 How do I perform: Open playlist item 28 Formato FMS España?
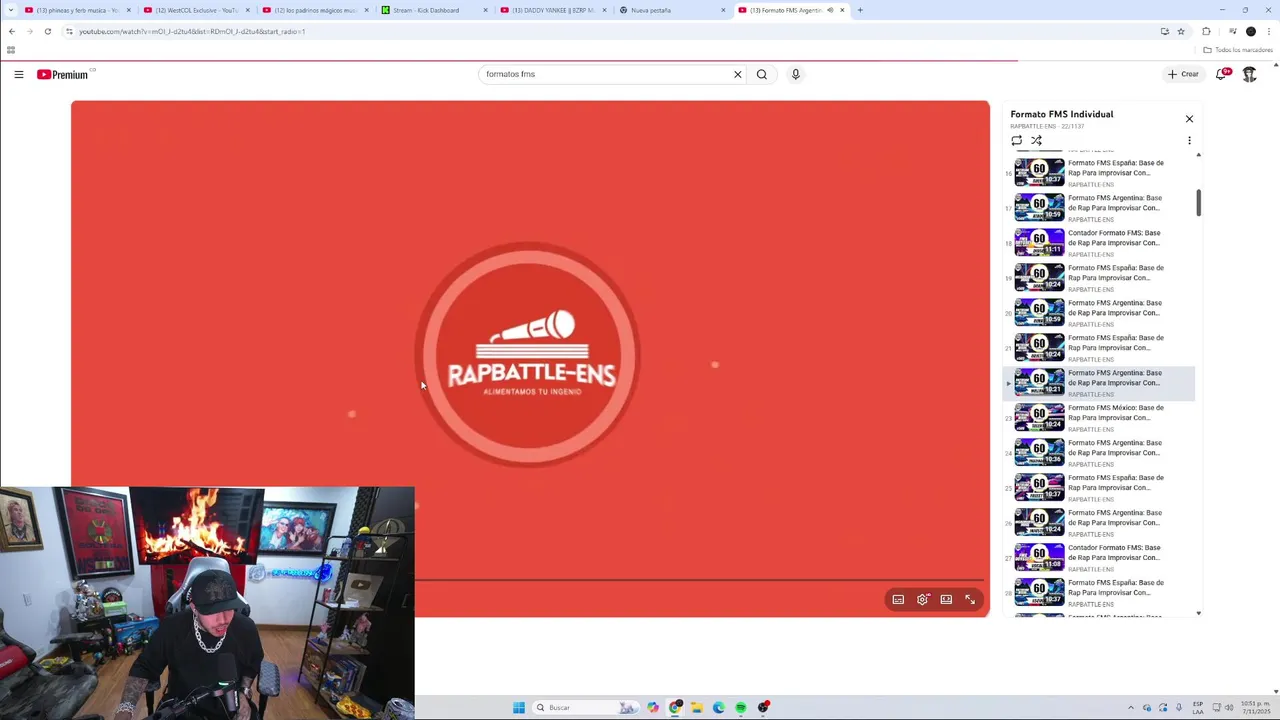pyautogui.click(x=1100, y=593)
